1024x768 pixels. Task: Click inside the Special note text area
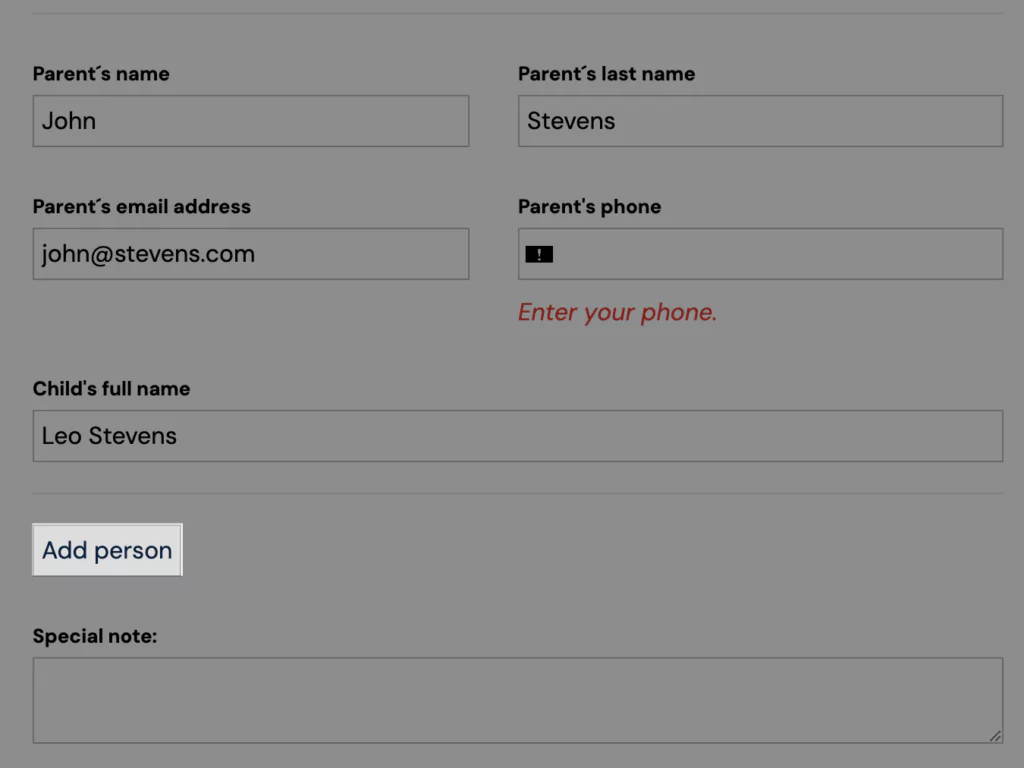point(518,700)
